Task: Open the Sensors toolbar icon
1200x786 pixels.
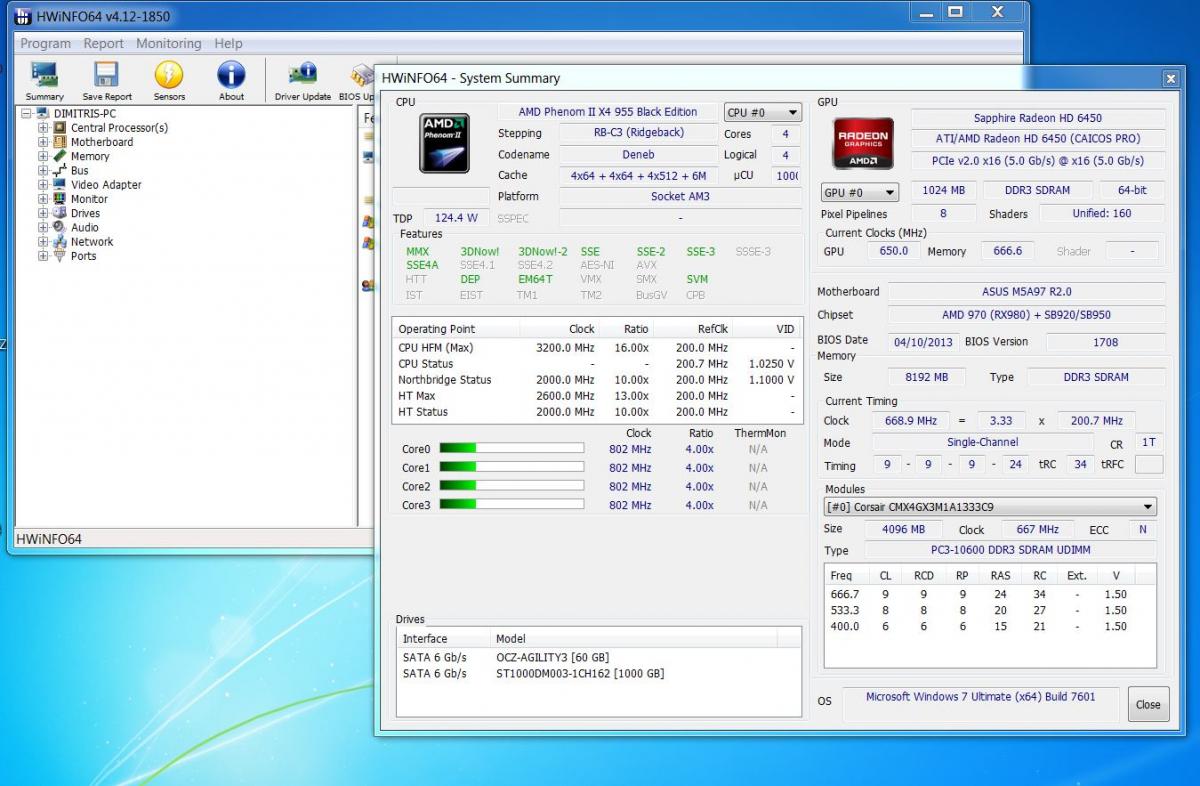Action: pos(169,76)
